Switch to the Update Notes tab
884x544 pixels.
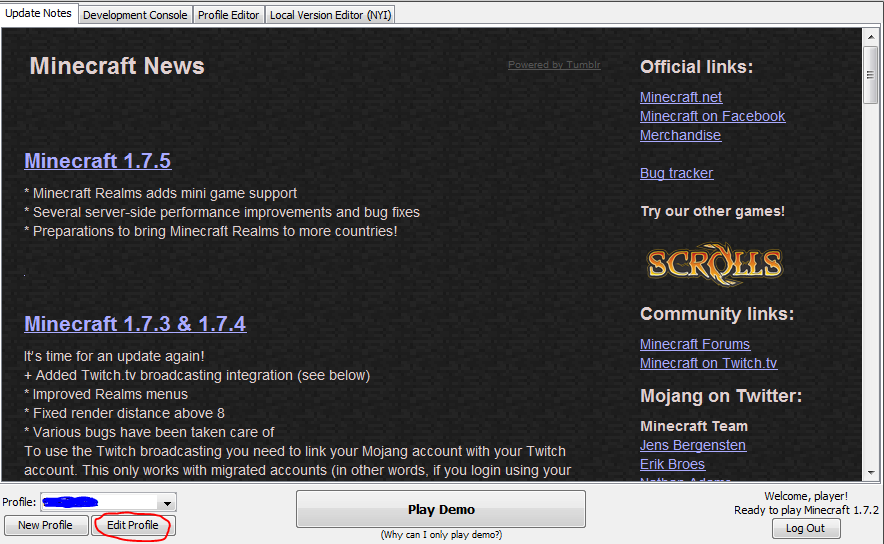click(x=38, y=14)
